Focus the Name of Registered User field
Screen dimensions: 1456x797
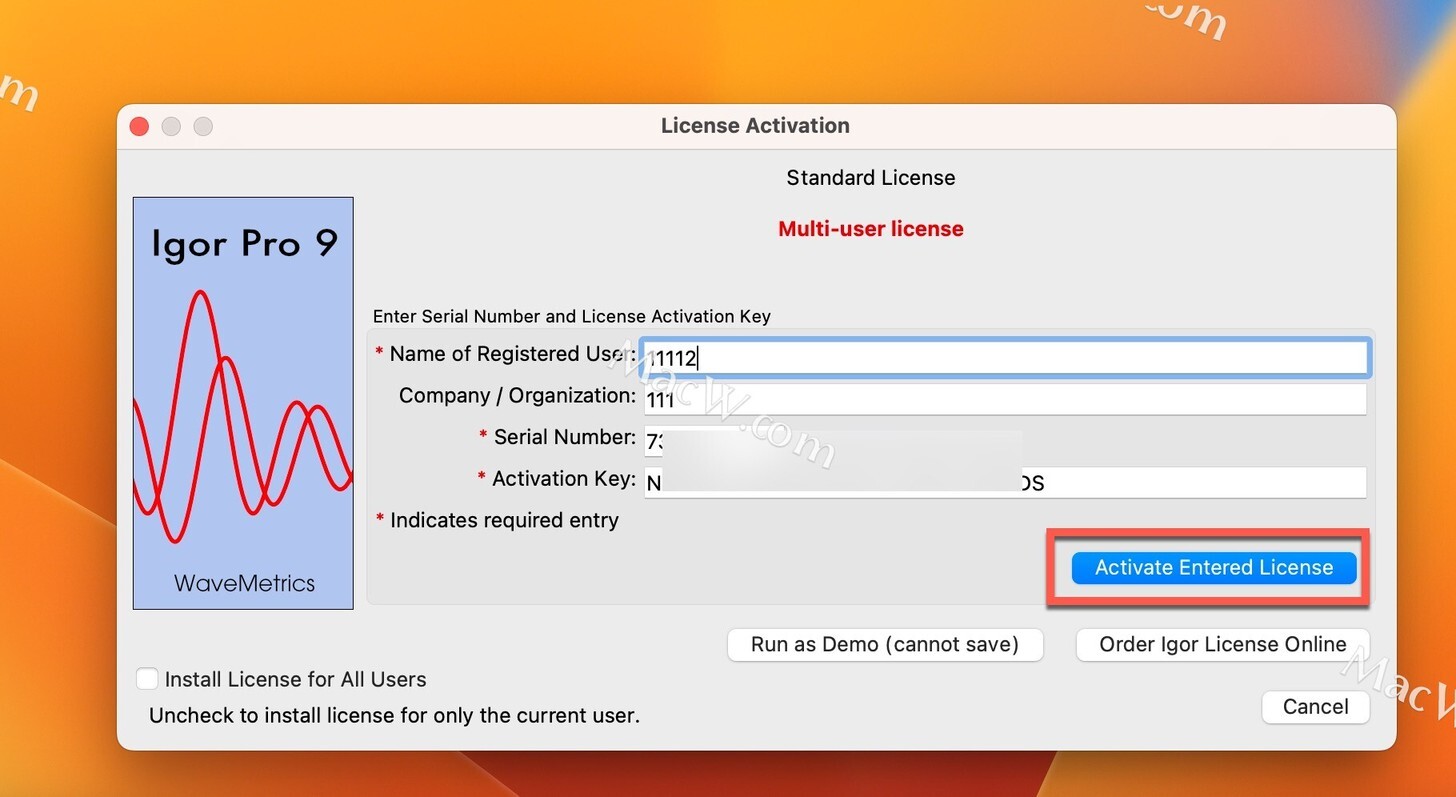1005,358
